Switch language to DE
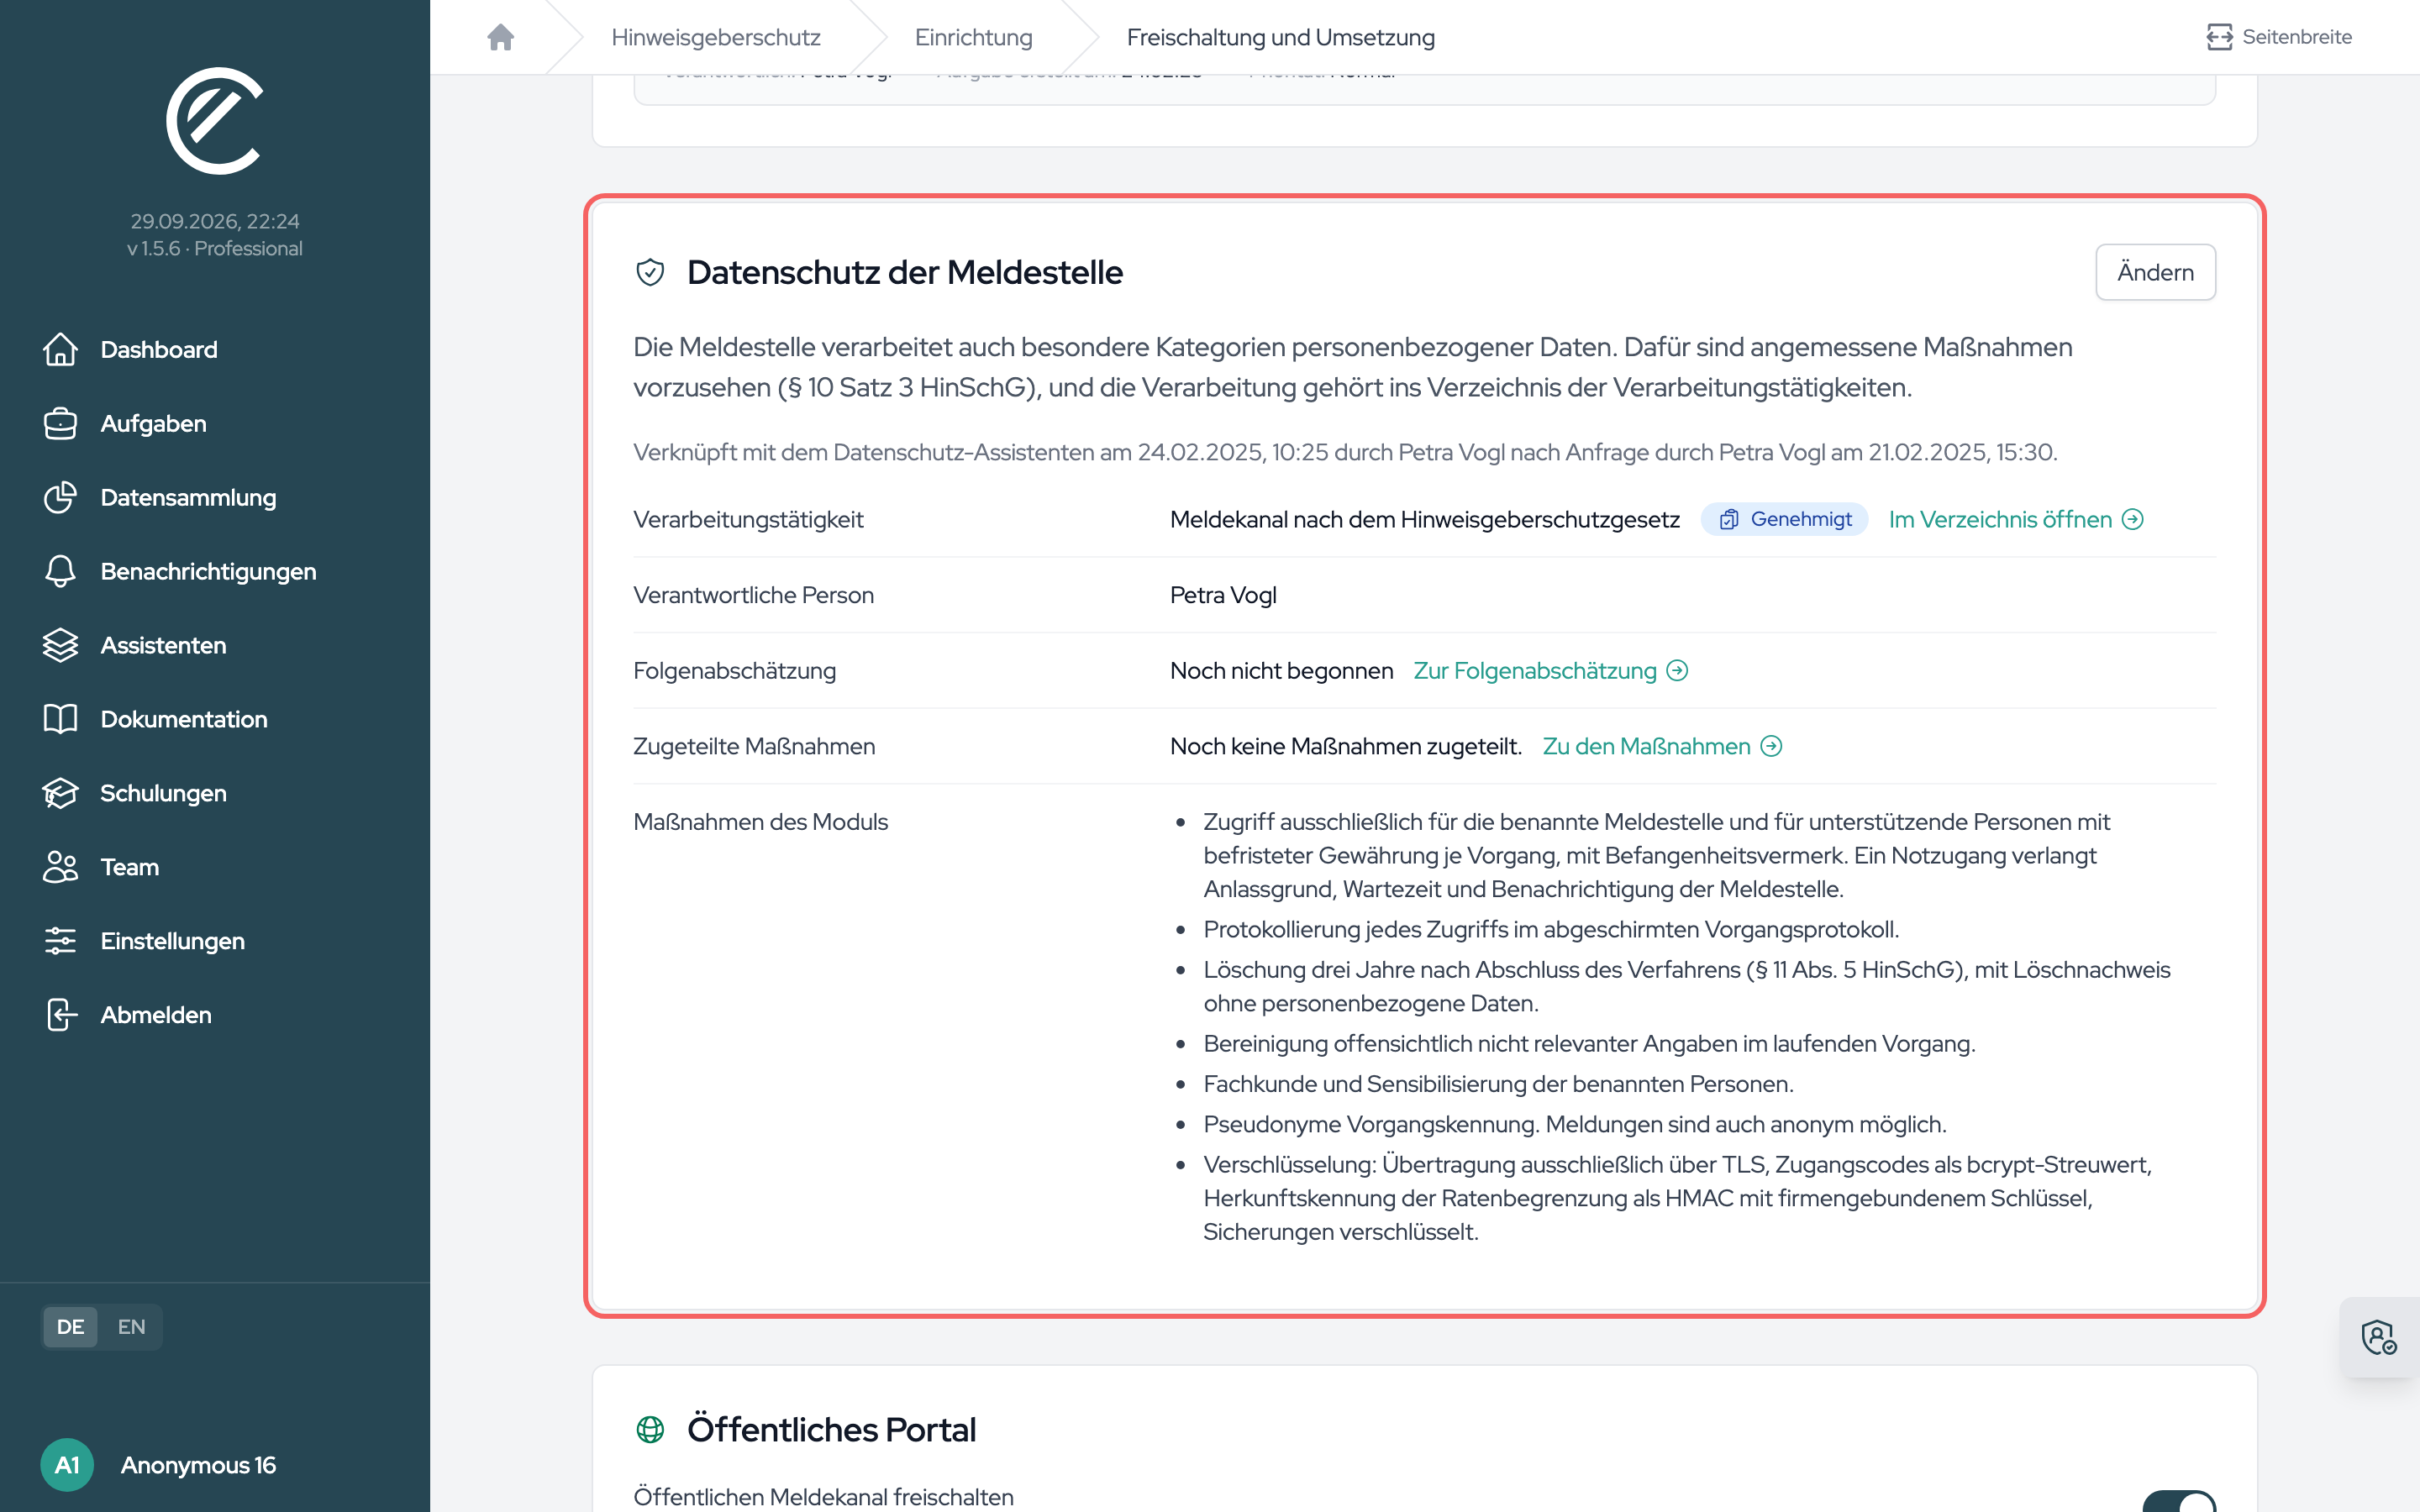This screenshot has height=1512, width=2420. pos(70,1327)
